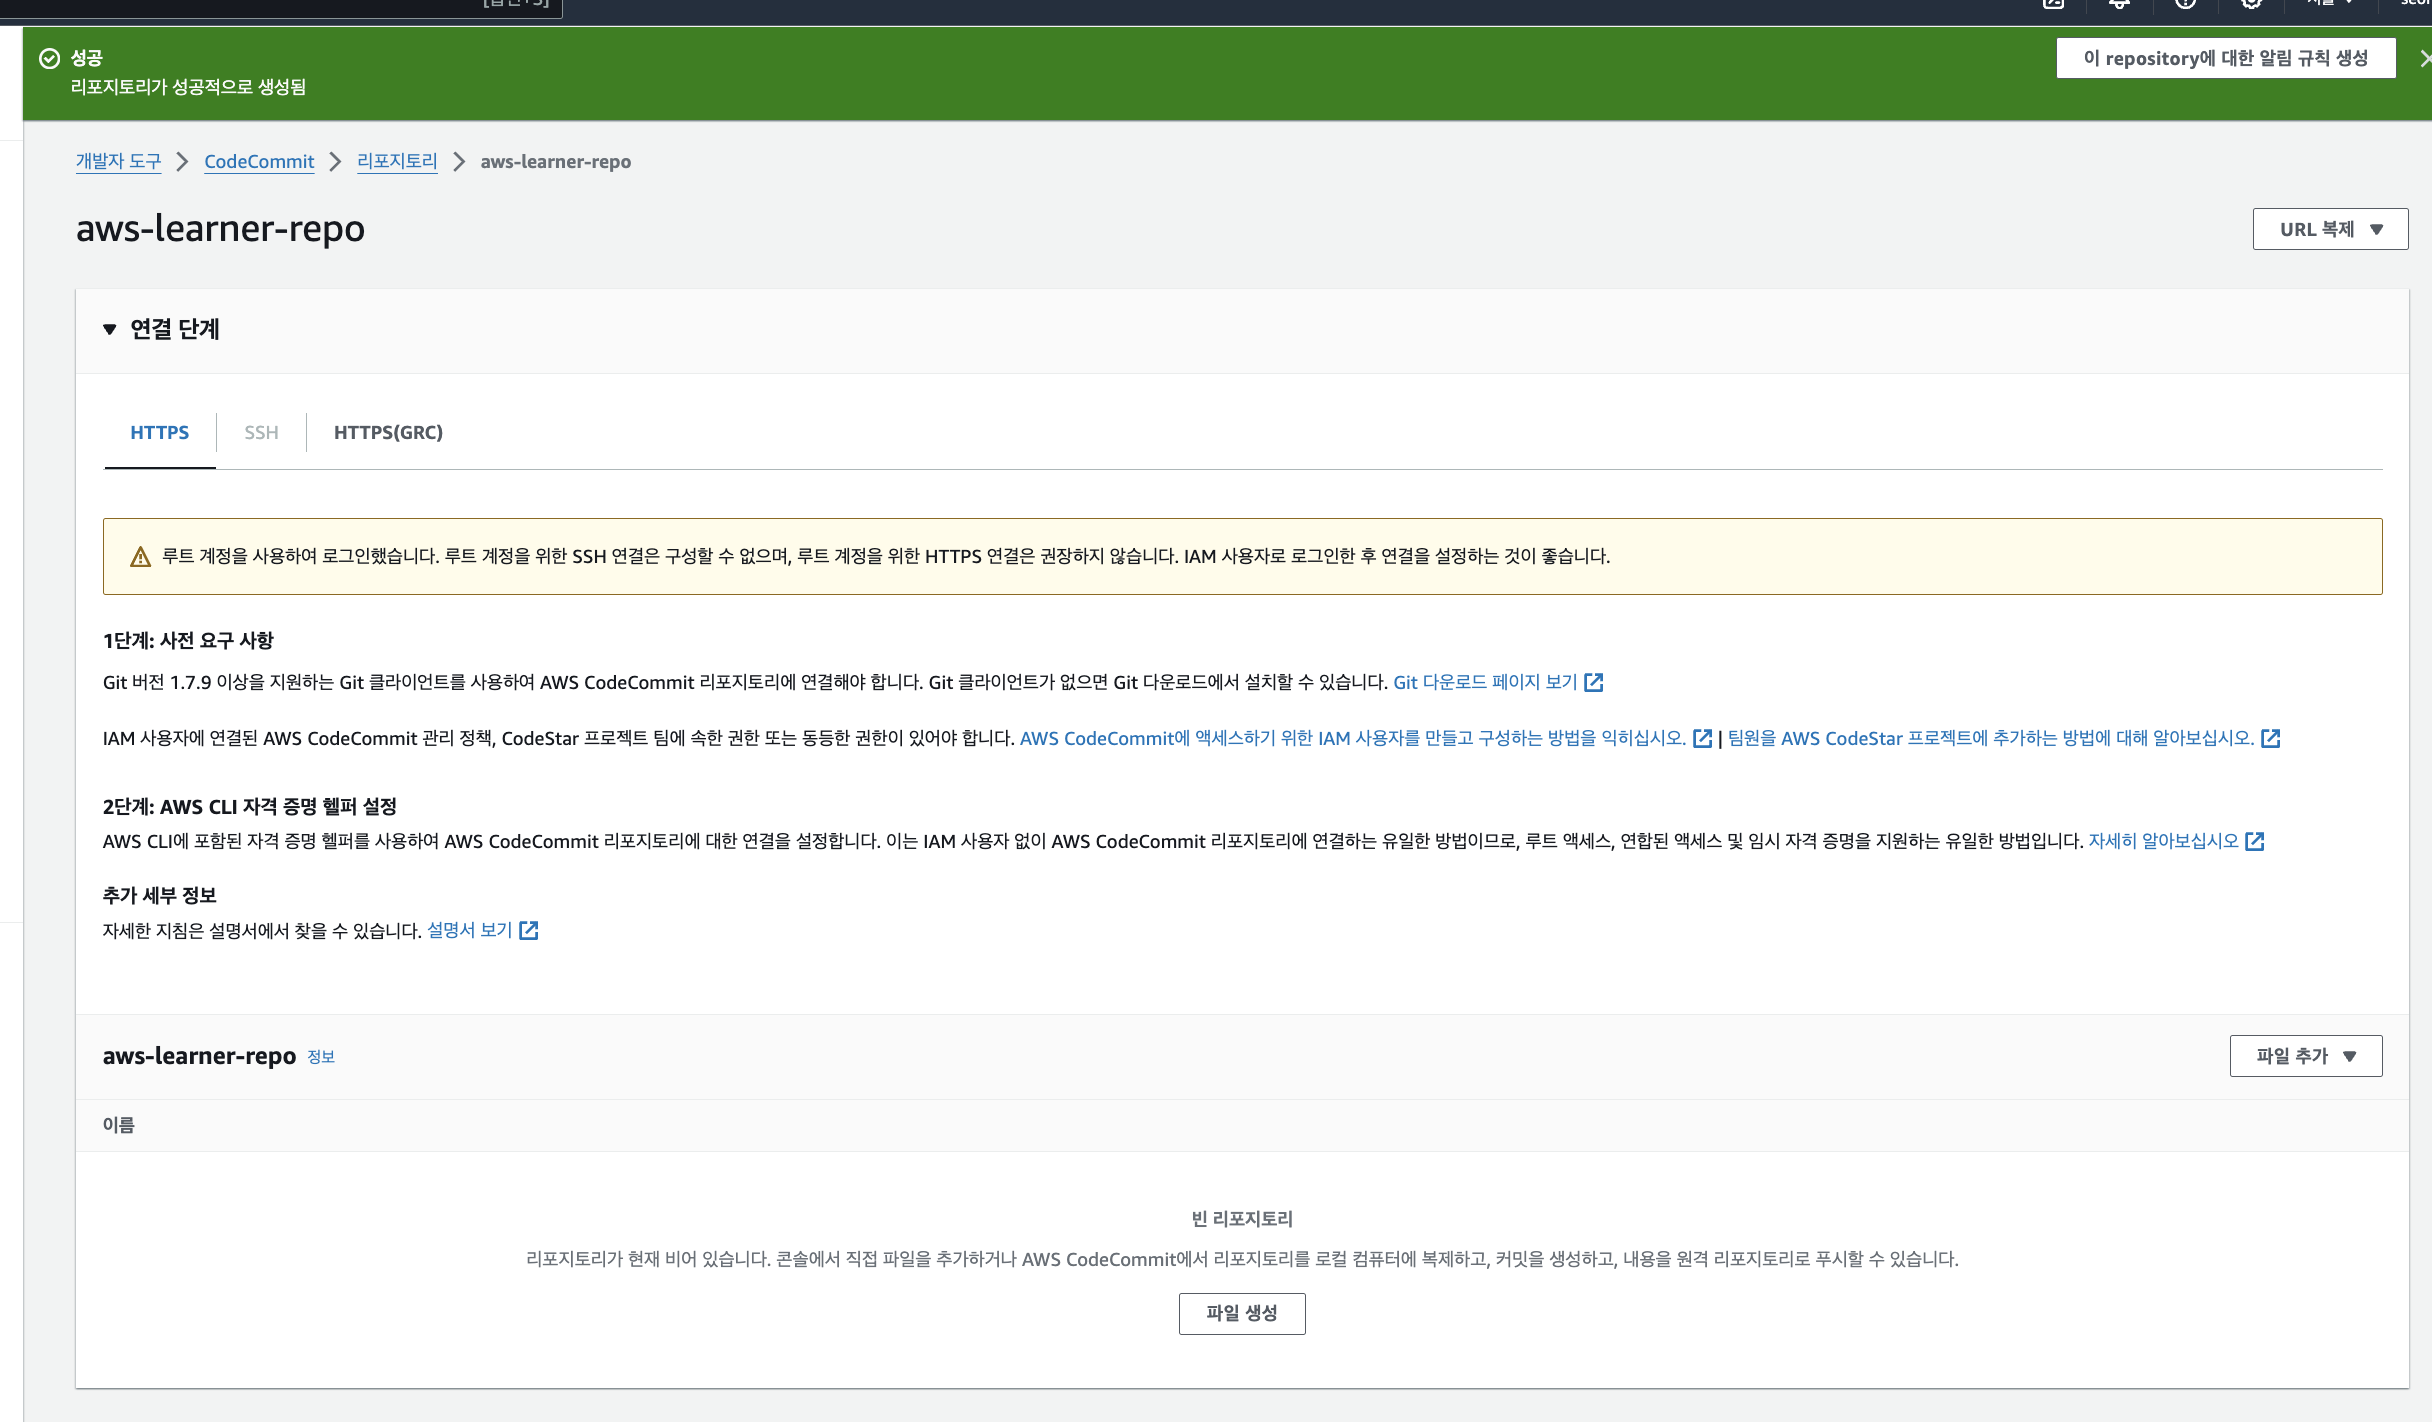Navigate to 리포지토리 breadcrumb

pos(397,161)
